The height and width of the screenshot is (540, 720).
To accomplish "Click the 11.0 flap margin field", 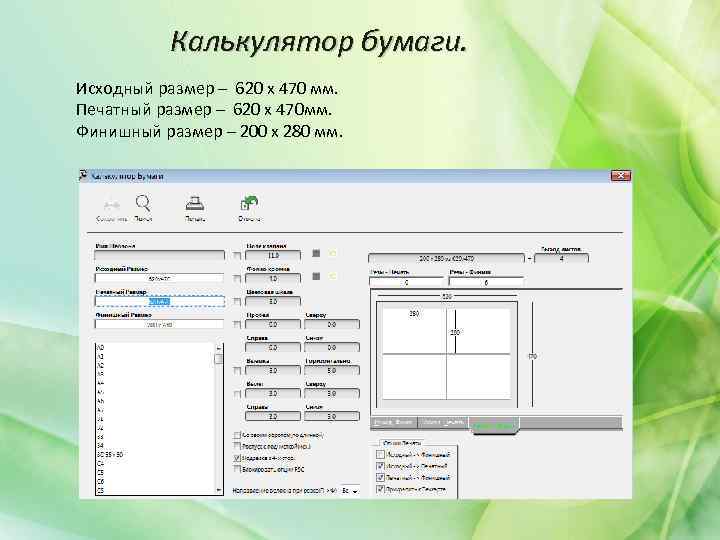I will click(x=273, y=255).
